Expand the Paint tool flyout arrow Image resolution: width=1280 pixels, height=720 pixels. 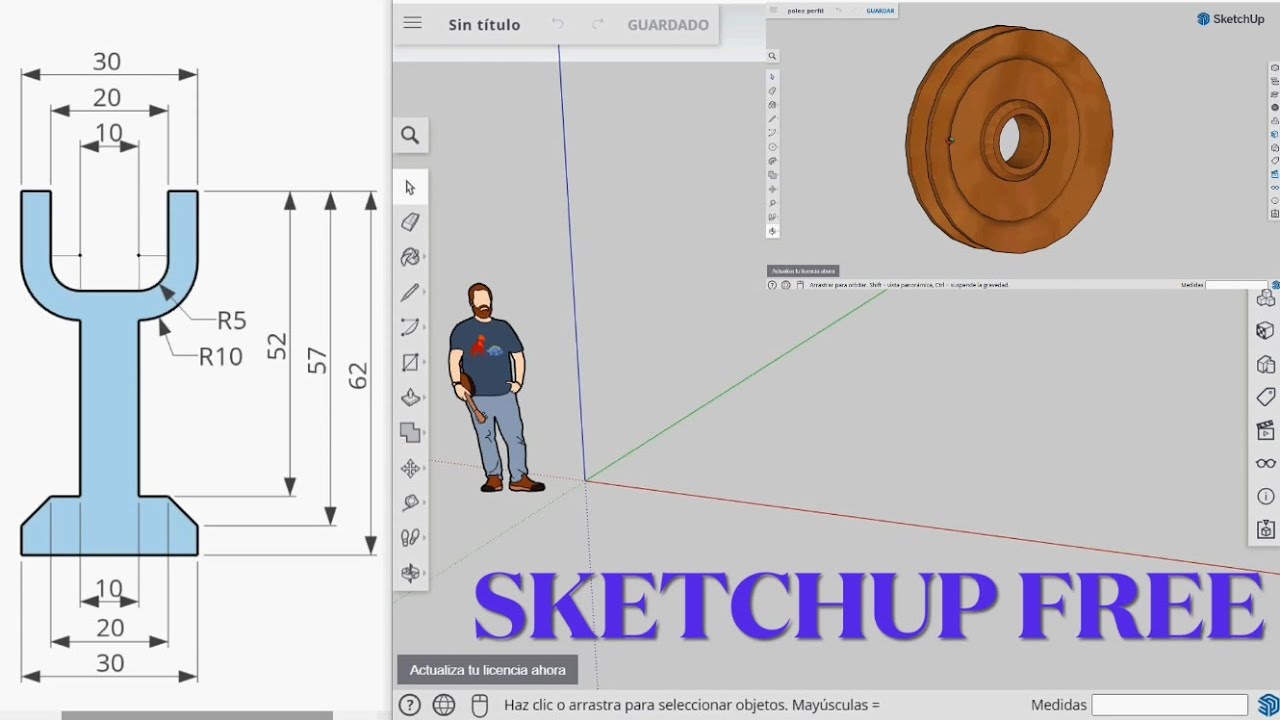[x=426, y=257]
